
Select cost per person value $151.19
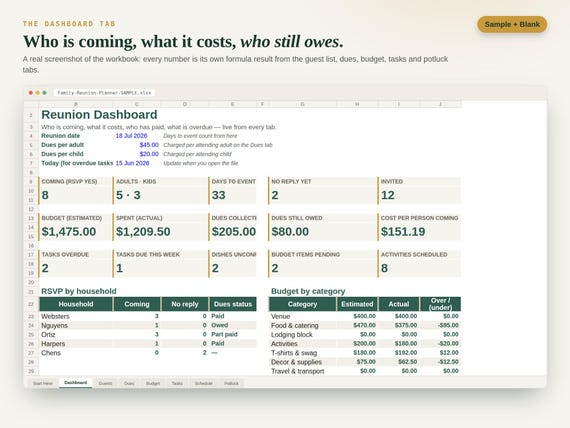403,232
